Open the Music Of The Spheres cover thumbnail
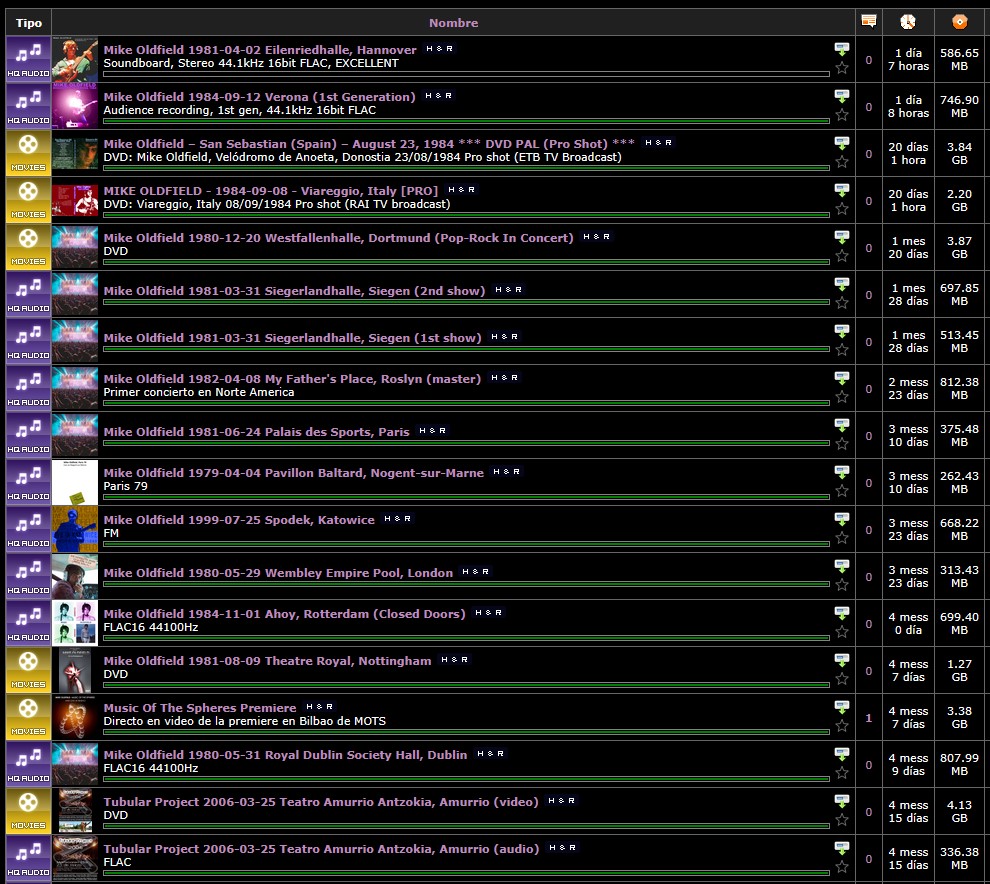 pos(75,718)
